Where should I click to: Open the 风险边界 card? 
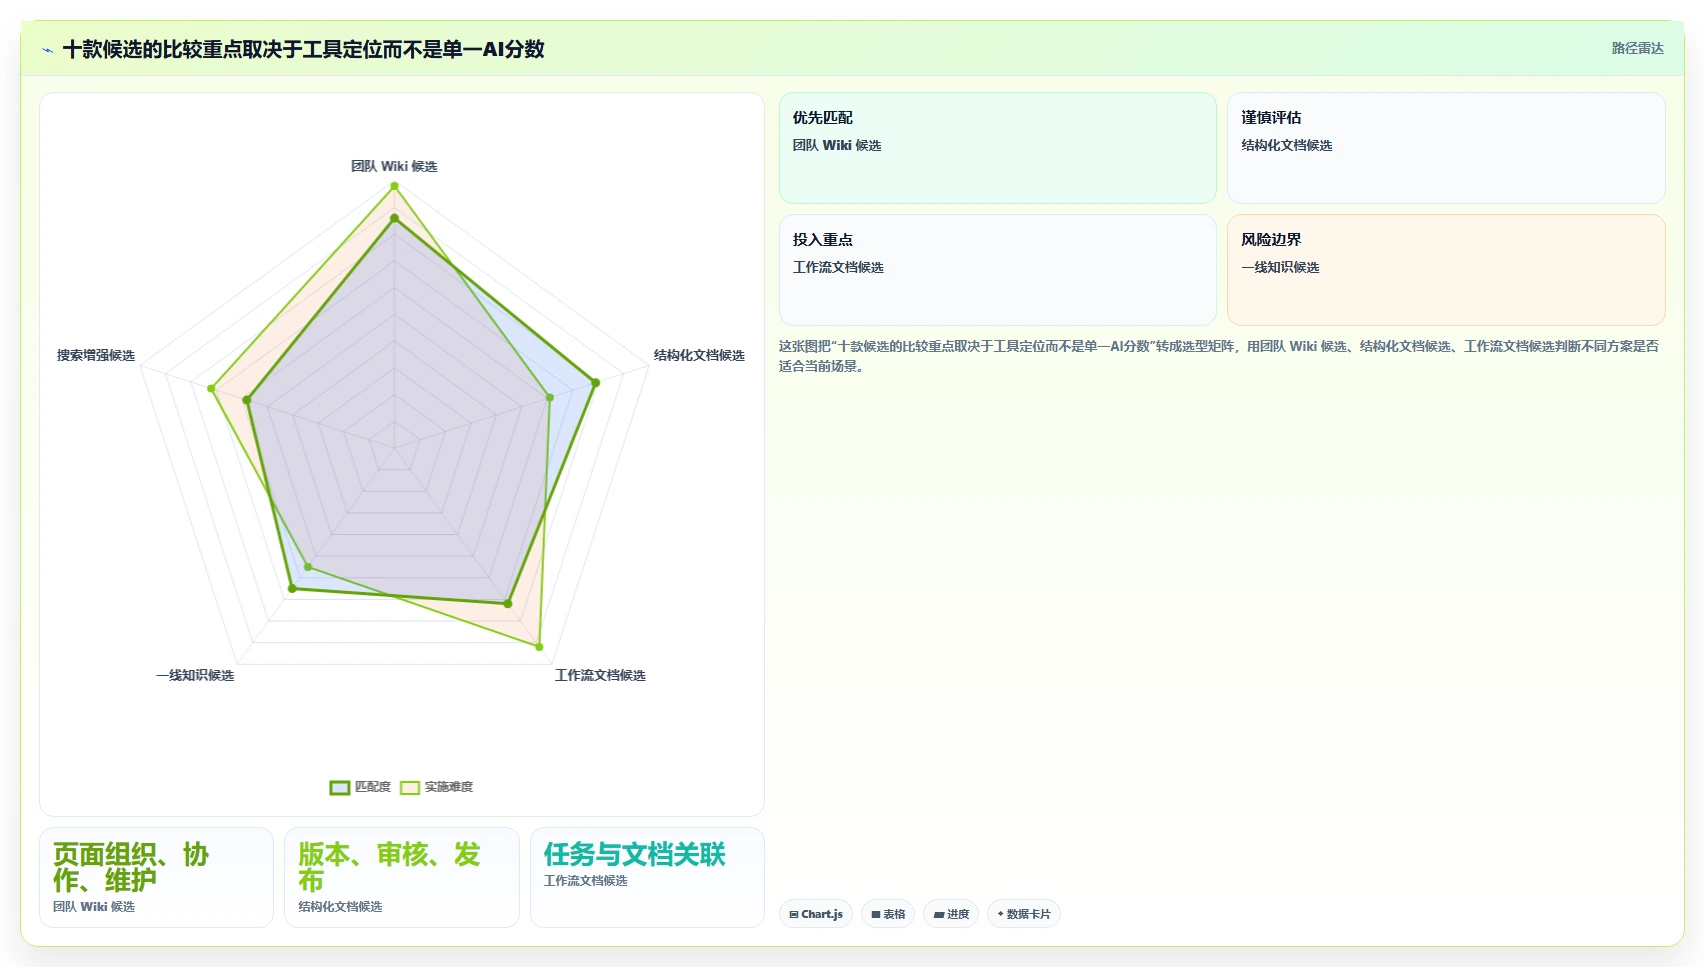(x=1446, y=270)
